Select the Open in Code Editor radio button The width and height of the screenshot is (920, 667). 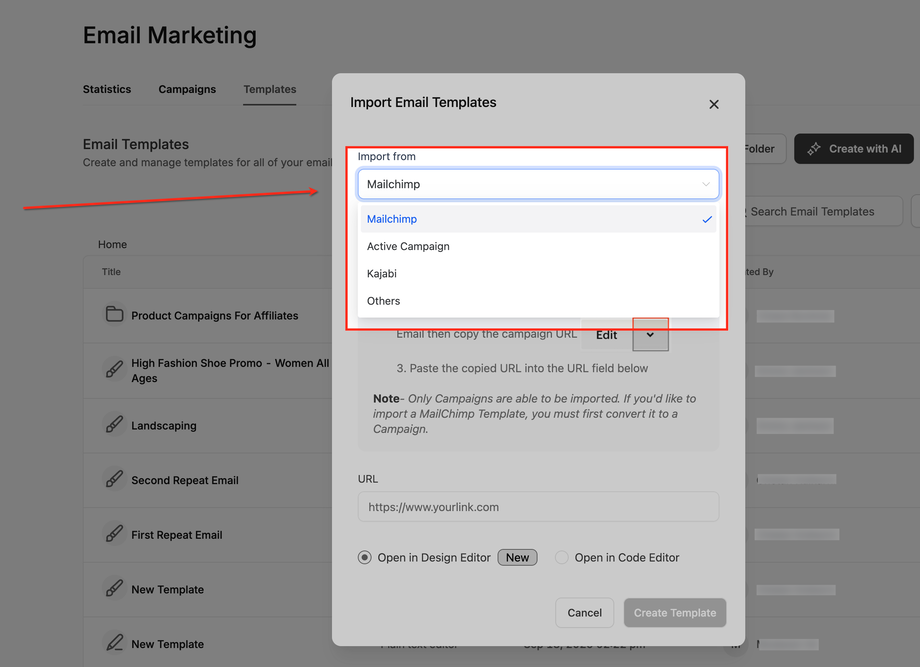coord(562,558)
